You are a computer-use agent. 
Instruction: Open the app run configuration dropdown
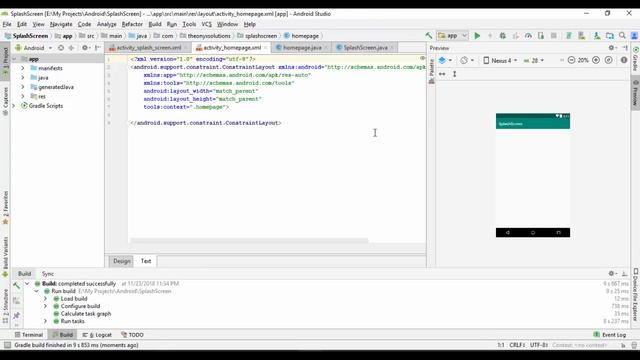pos(452,36)
